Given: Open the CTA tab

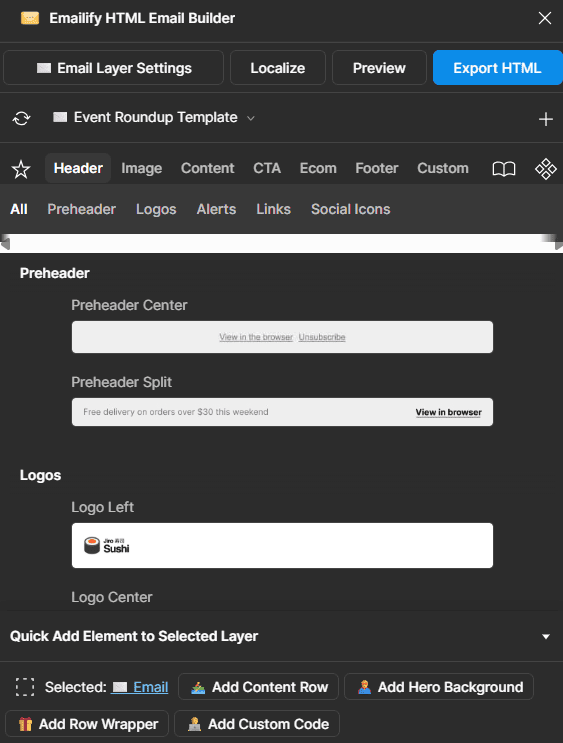Looking at the screenshot, I should 267,168.
